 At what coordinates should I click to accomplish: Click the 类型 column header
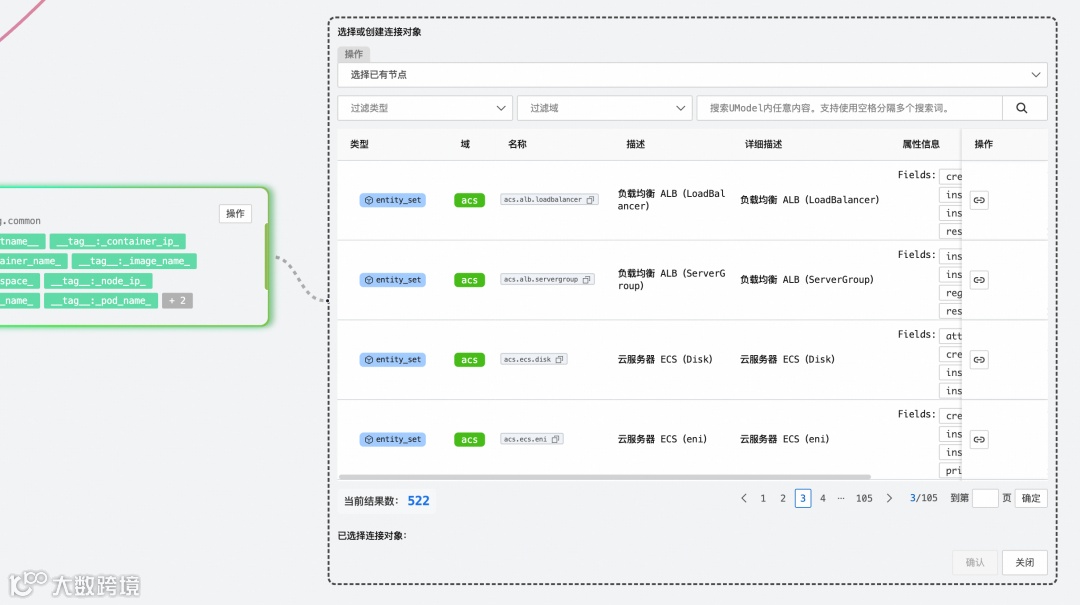[x=360, y=144]
